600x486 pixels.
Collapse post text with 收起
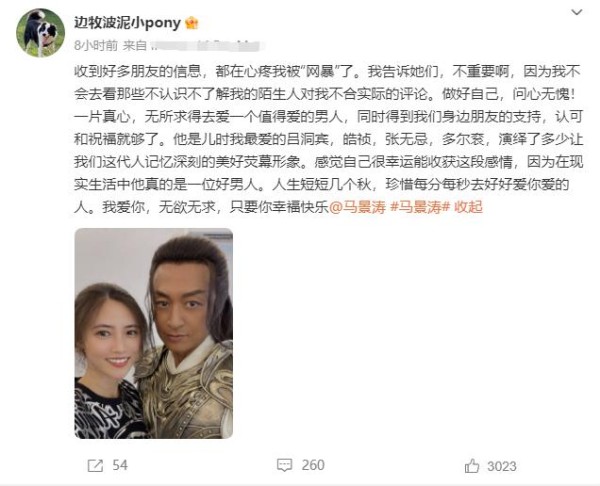[x=468, y=207]
